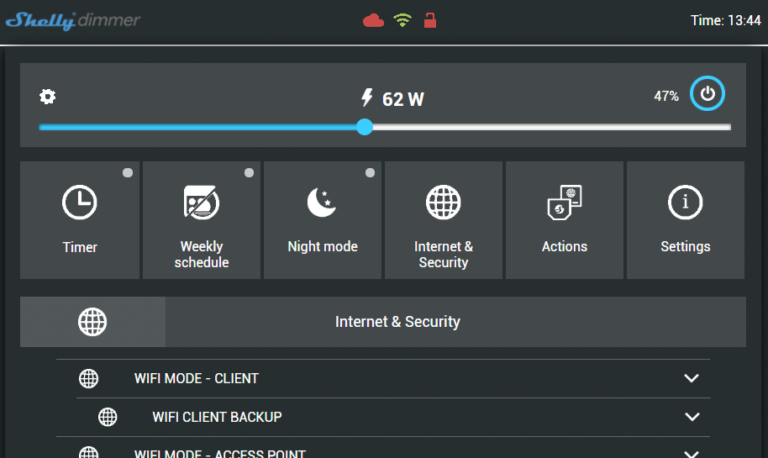
Task: Click the brightness slider handle
Action: click(x=365, y=127)
